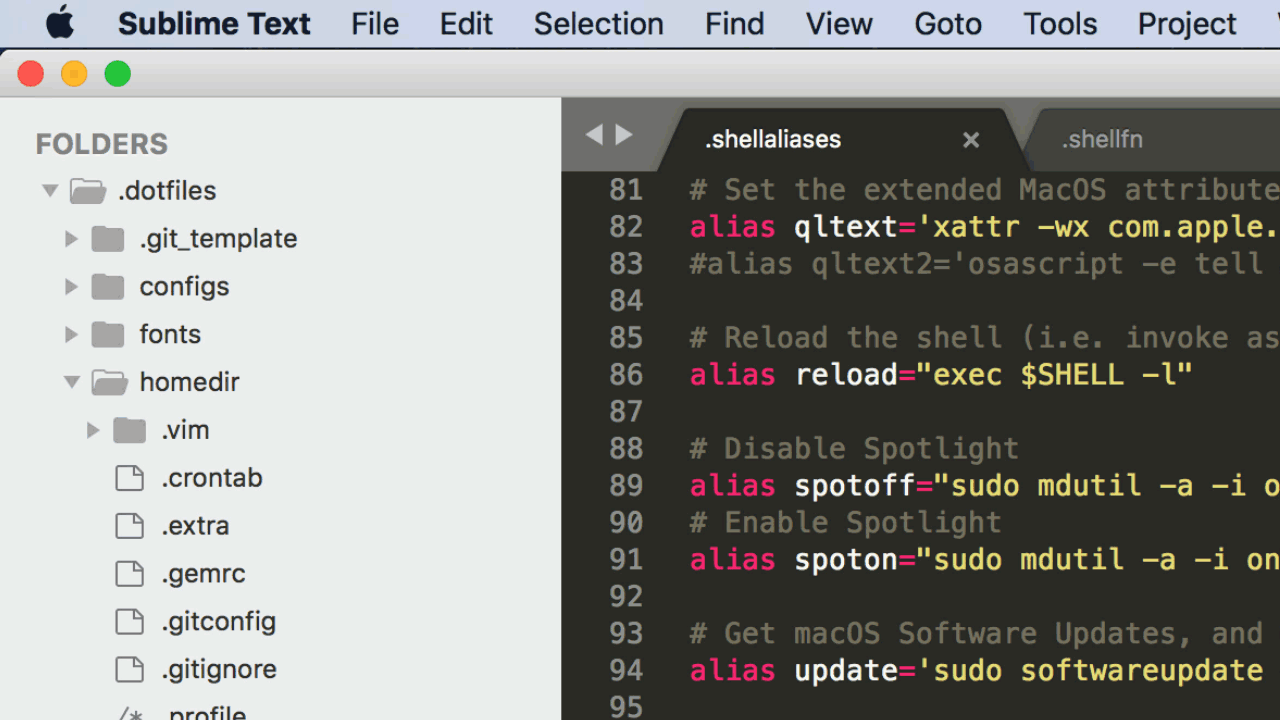Screen dimensions: 1280x720
Task: Click the 'update' alias name text
Action: (847, 671)
